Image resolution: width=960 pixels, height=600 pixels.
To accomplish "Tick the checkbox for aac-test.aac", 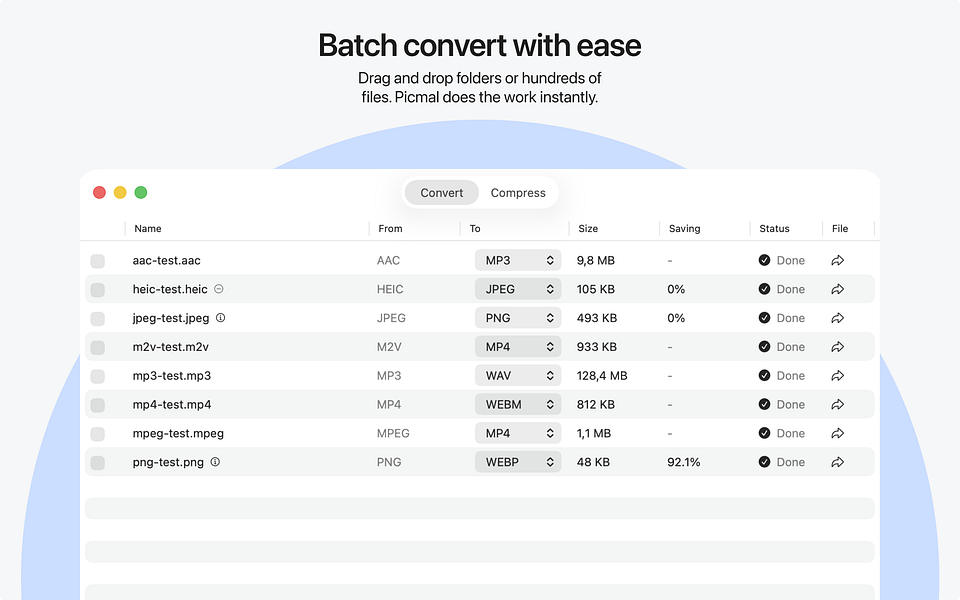I will tap(98, 261).
